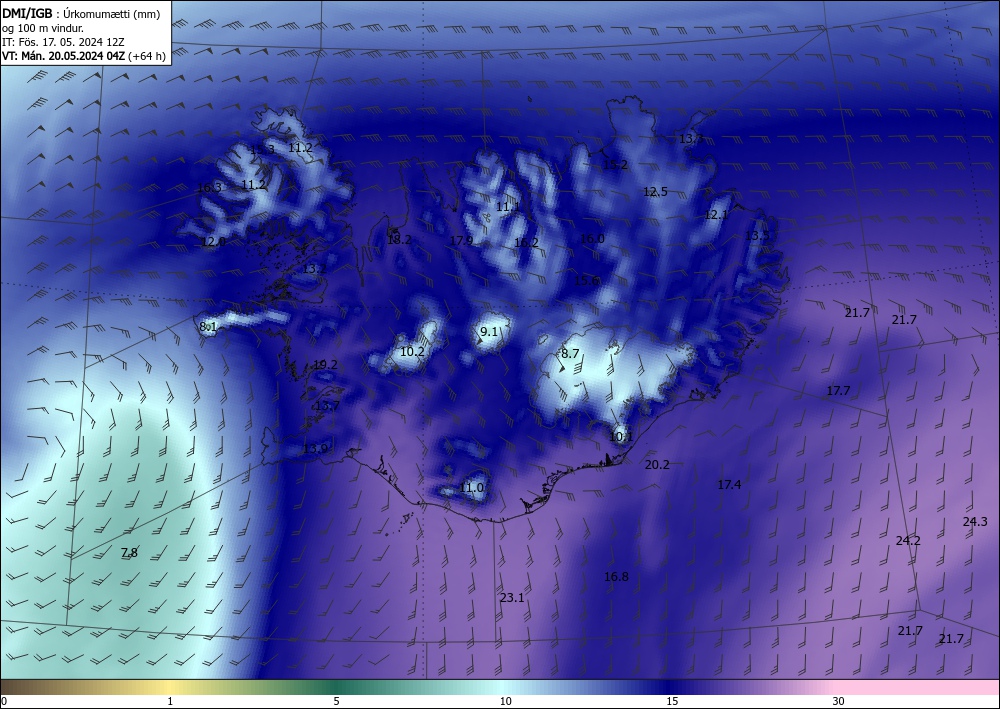Click the 17.4 value on the map
The height and width of the screenshot is (709, 1000).
[729, 485]
